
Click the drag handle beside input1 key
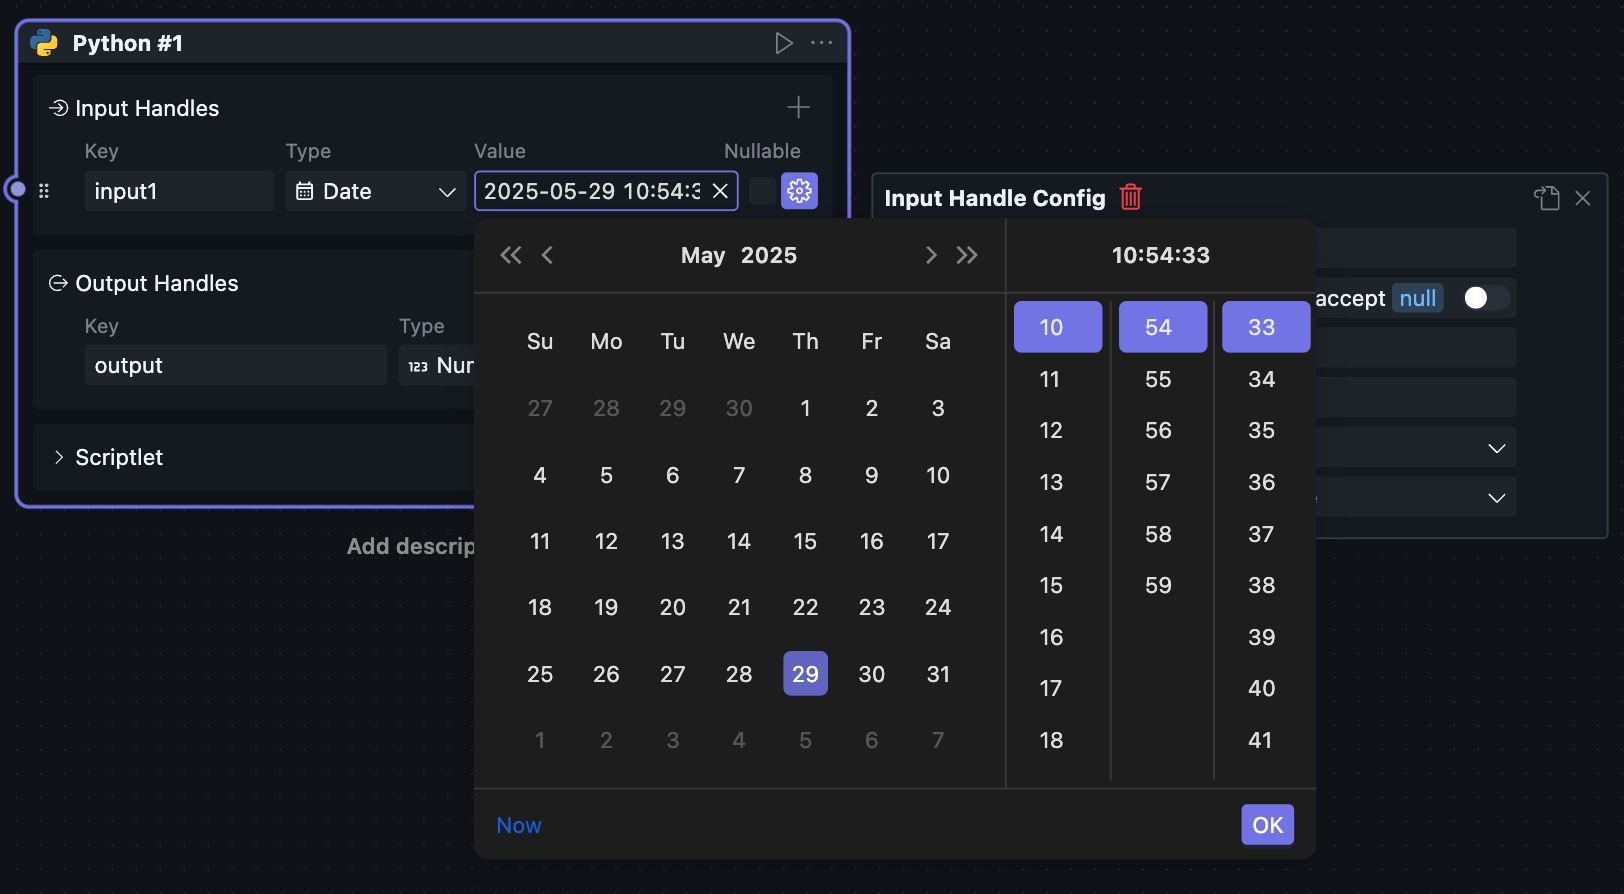point(44,191)
